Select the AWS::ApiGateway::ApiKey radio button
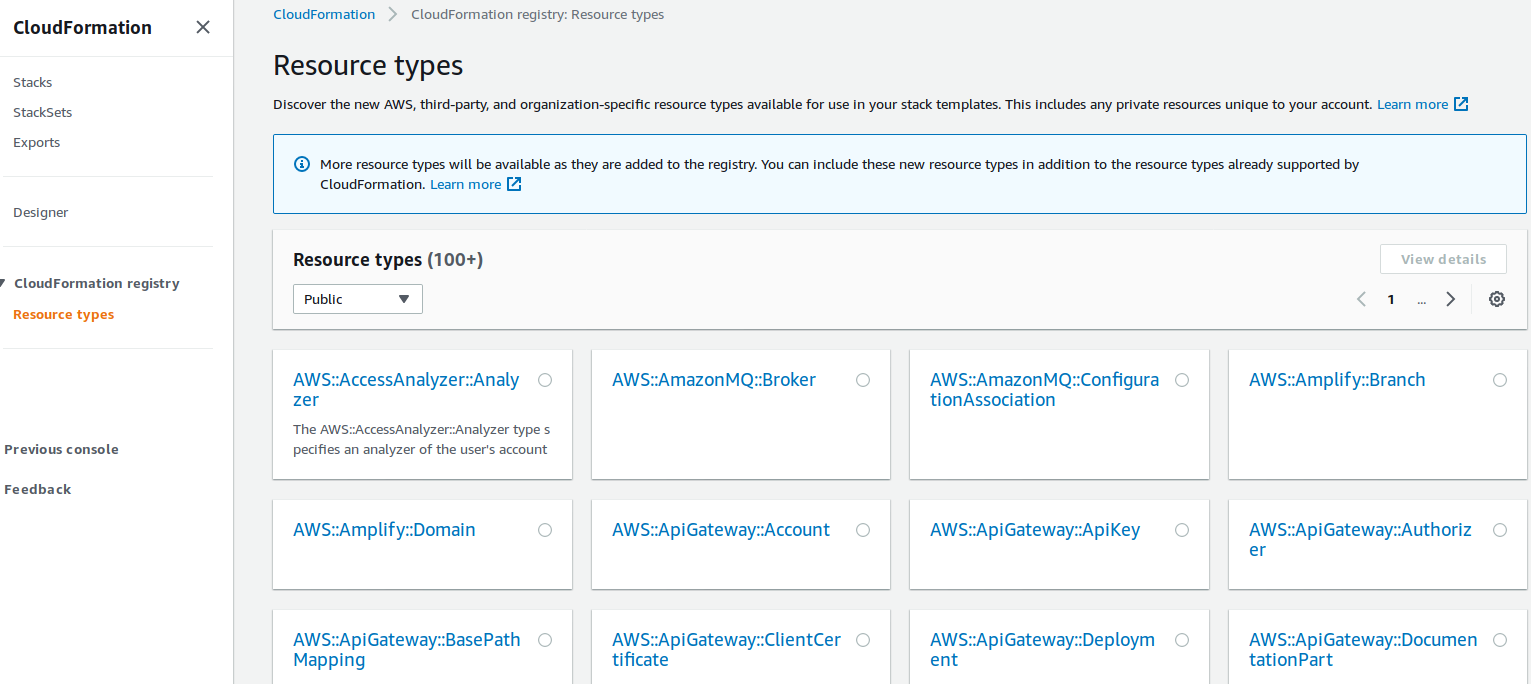 (1181, 530)
